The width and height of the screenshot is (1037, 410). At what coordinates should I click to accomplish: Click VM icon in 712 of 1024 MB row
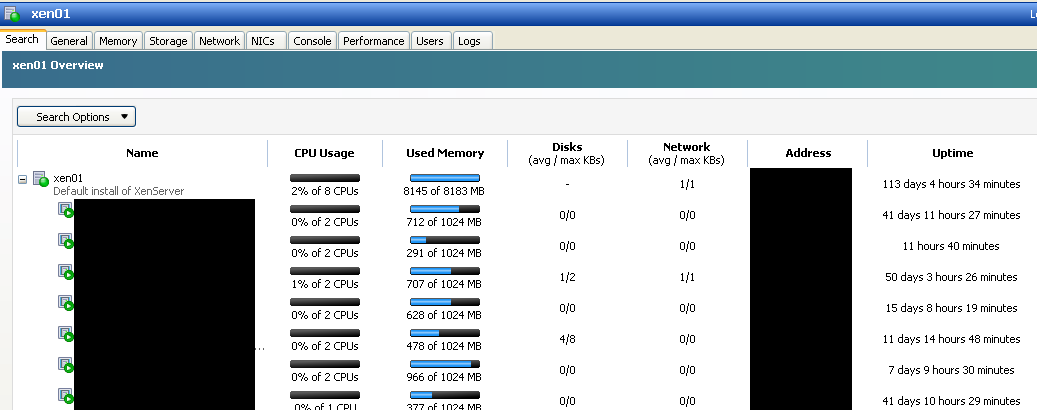[65, 210]
